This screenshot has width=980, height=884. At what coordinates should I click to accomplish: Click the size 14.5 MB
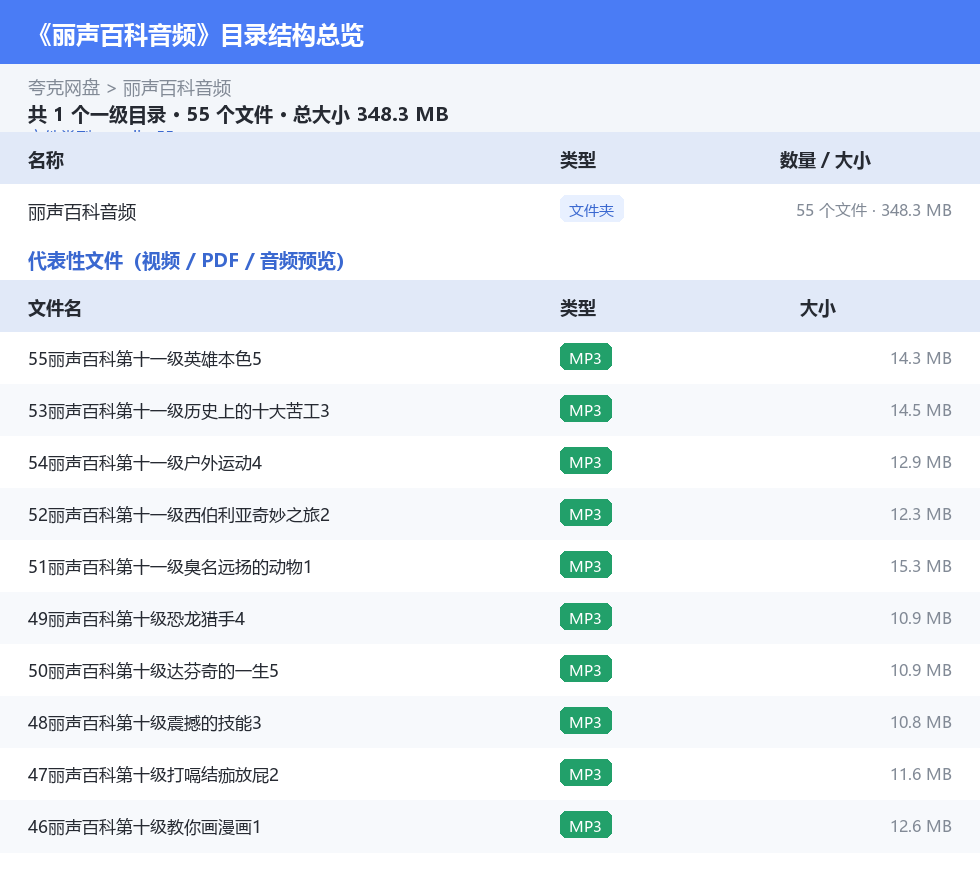(921, 410)
